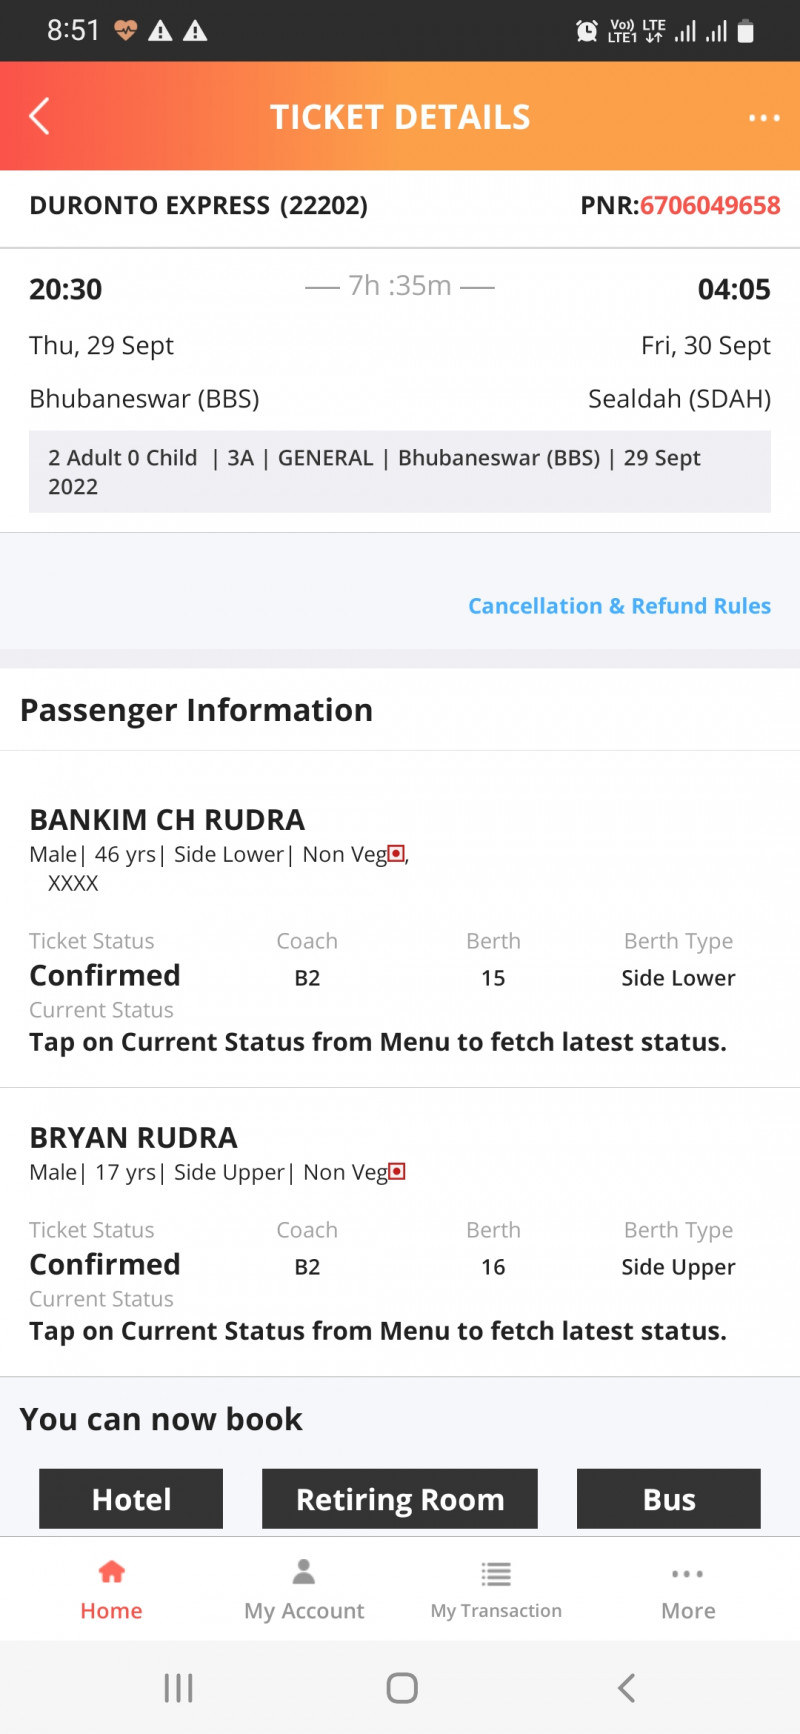Tap the red PNR number 6706049658
This screenshot has height=1734, width=800.
coord(710,205)
